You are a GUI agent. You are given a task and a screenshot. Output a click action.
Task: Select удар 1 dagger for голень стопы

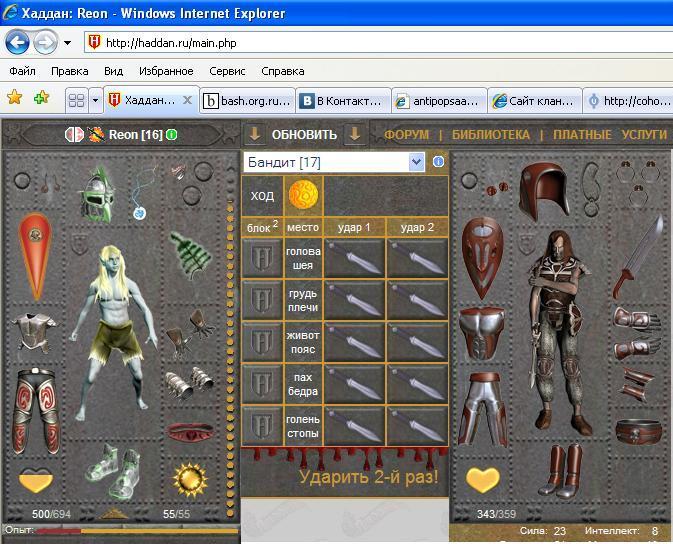pyautogui.click(x=355, y=426)
